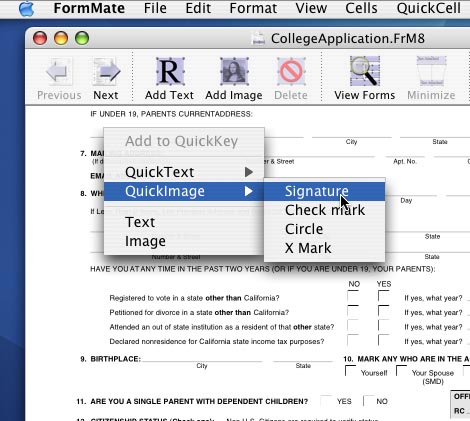Click the Minimize toolbar icon

coord(431,71)
